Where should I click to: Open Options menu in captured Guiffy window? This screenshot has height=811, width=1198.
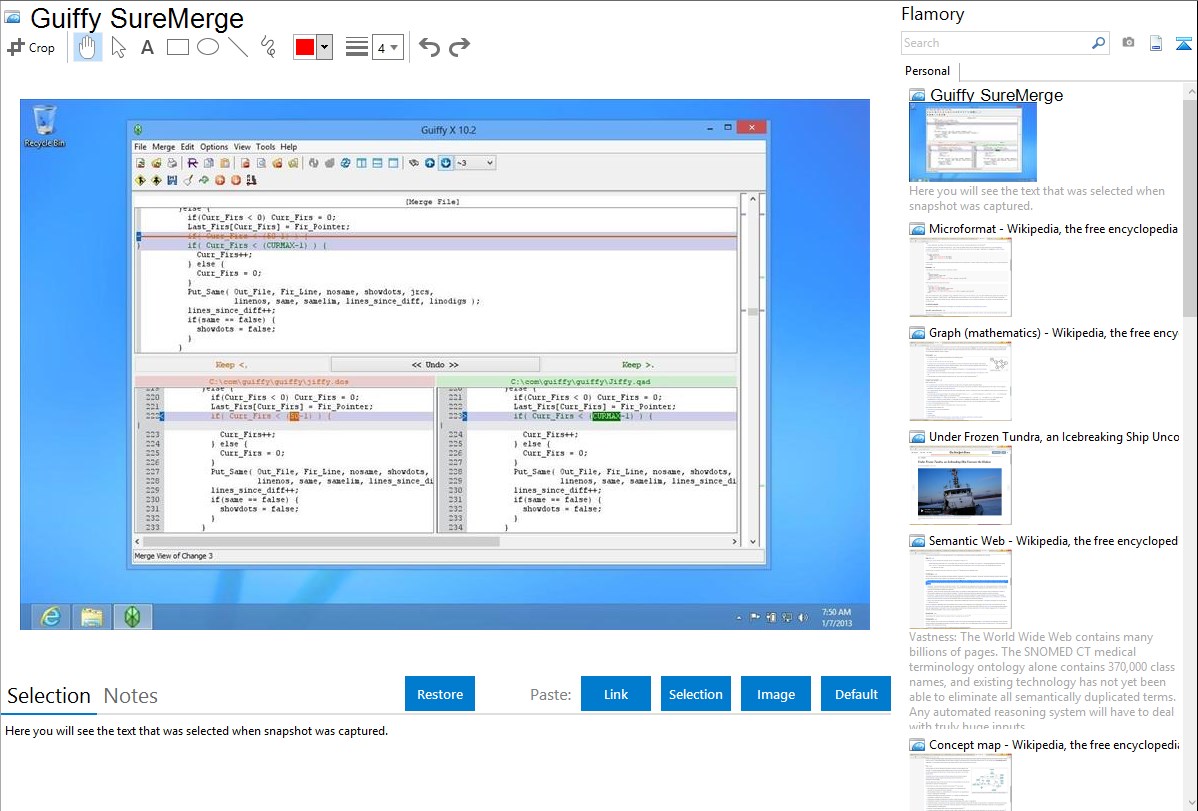(x=214, y=147)
